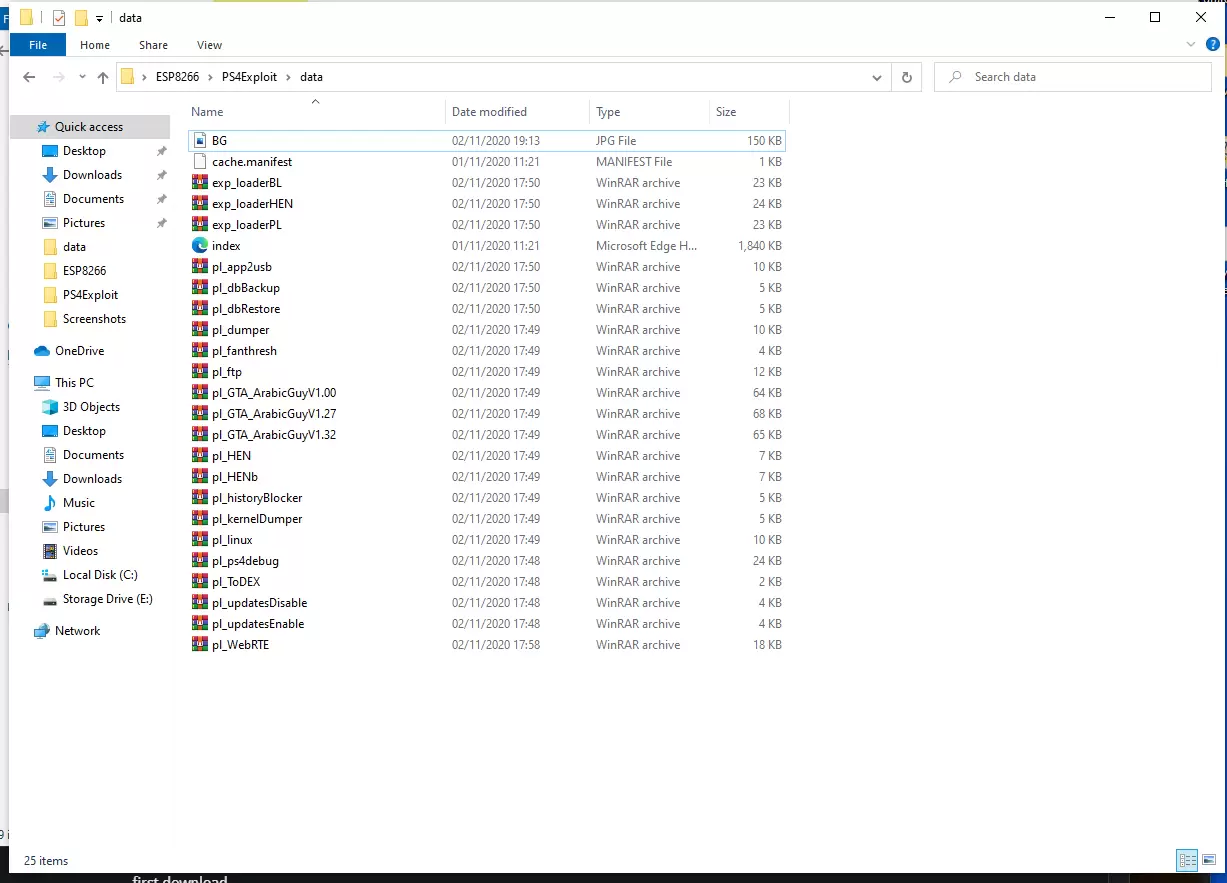This screenshot has width=1227, height=883.
Task: Click the pl_dumper WinRAR icon
Action: click(x=200, y=330)
